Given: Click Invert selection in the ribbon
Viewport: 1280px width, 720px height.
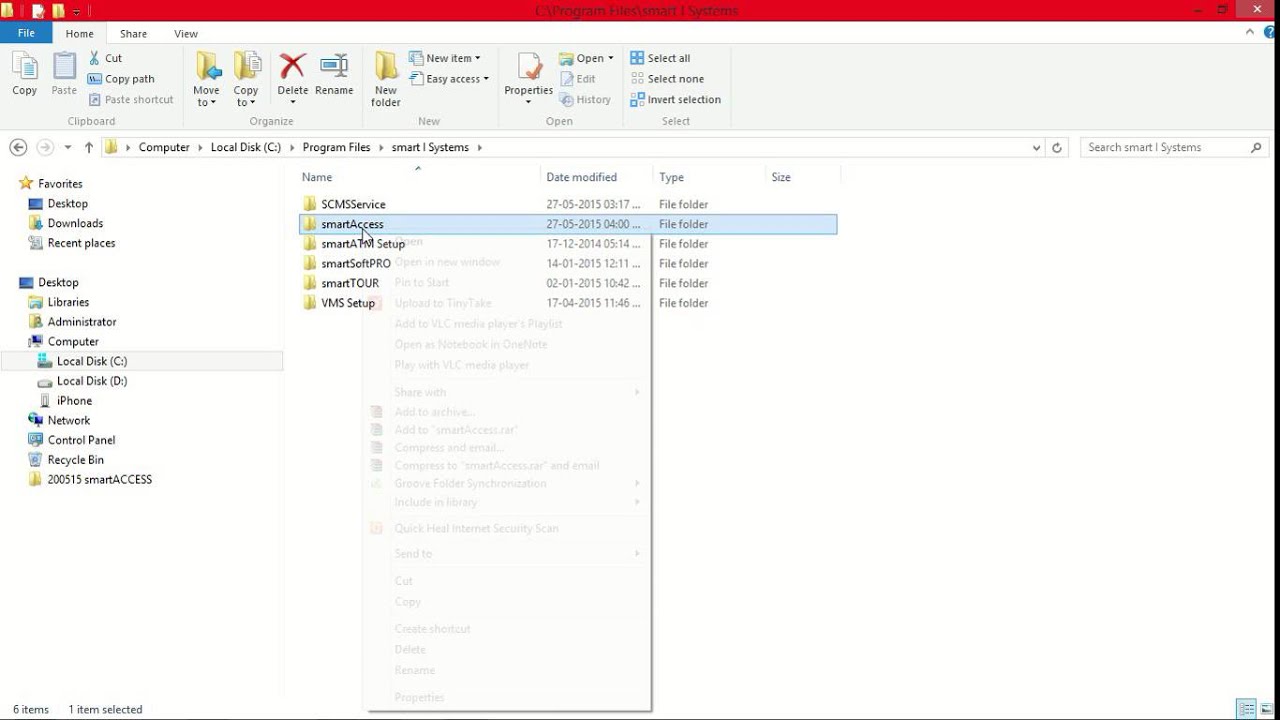Looking at the screenshot, I should [x=676, y=99].
